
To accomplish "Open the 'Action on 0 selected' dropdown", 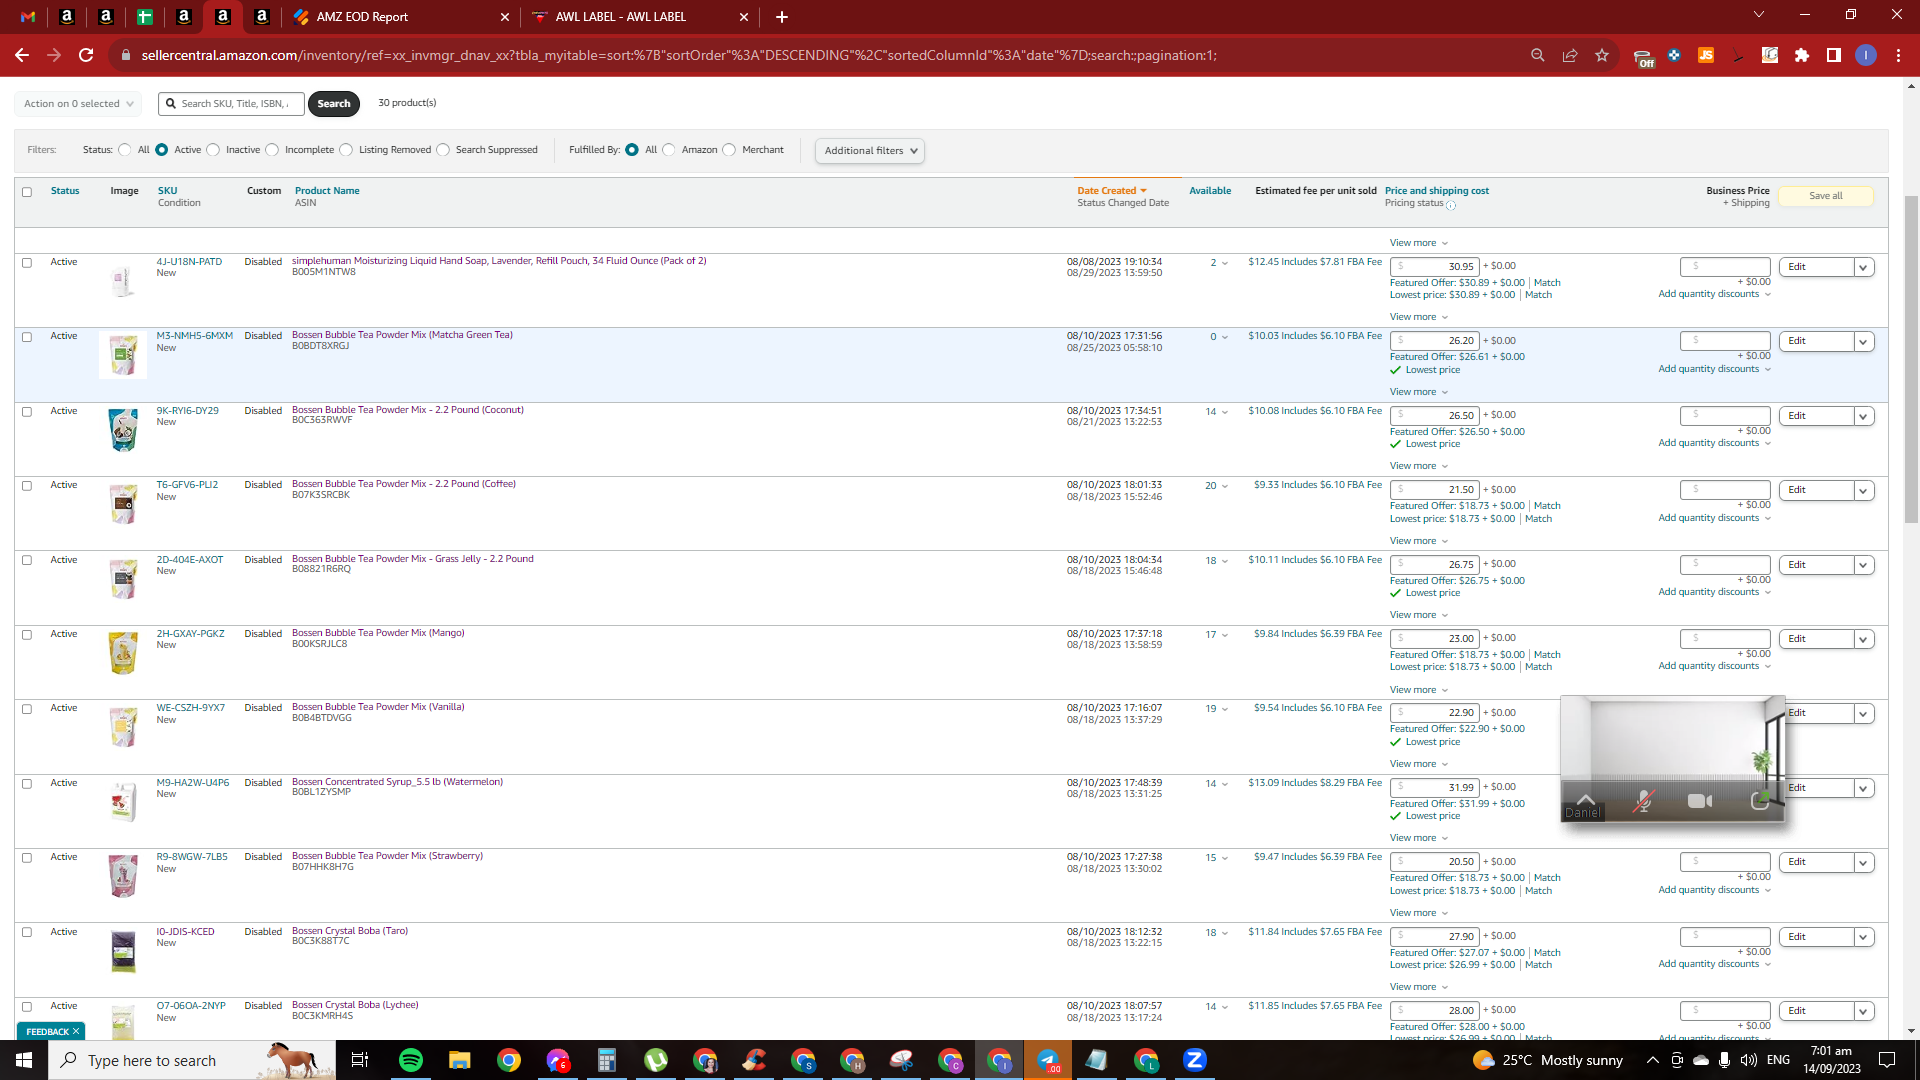I will pos(78,104).
